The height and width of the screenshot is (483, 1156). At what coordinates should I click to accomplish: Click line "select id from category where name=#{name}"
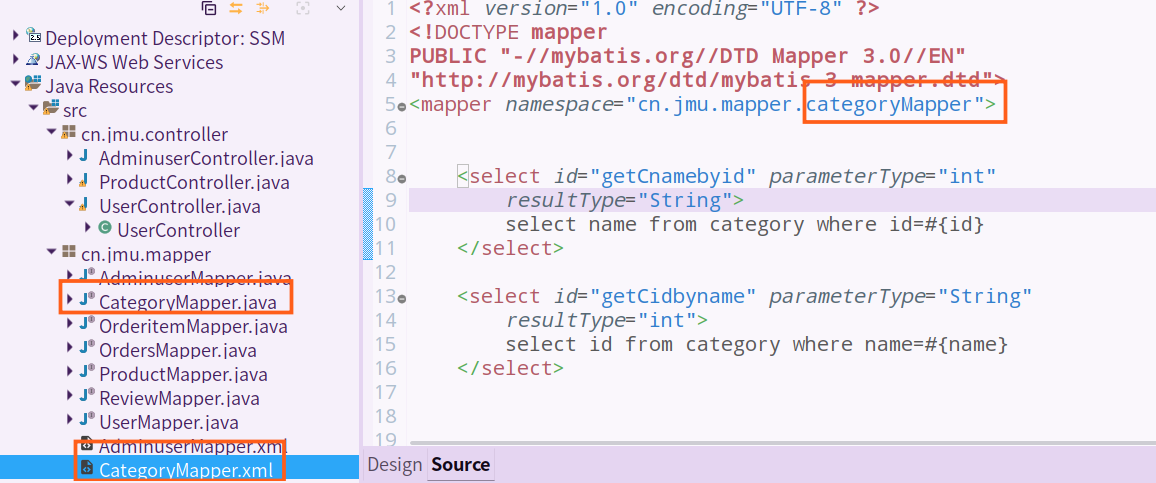[x=756, y=345]
